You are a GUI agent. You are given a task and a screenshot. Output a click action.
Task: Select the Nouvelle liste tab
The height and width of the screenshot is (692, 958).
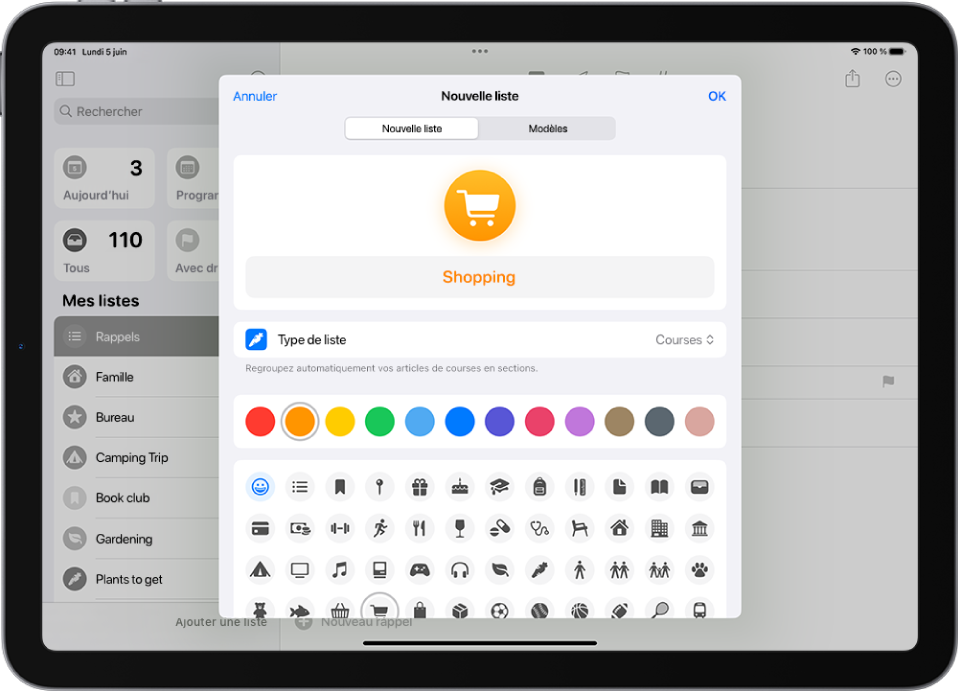coord(412,129)
